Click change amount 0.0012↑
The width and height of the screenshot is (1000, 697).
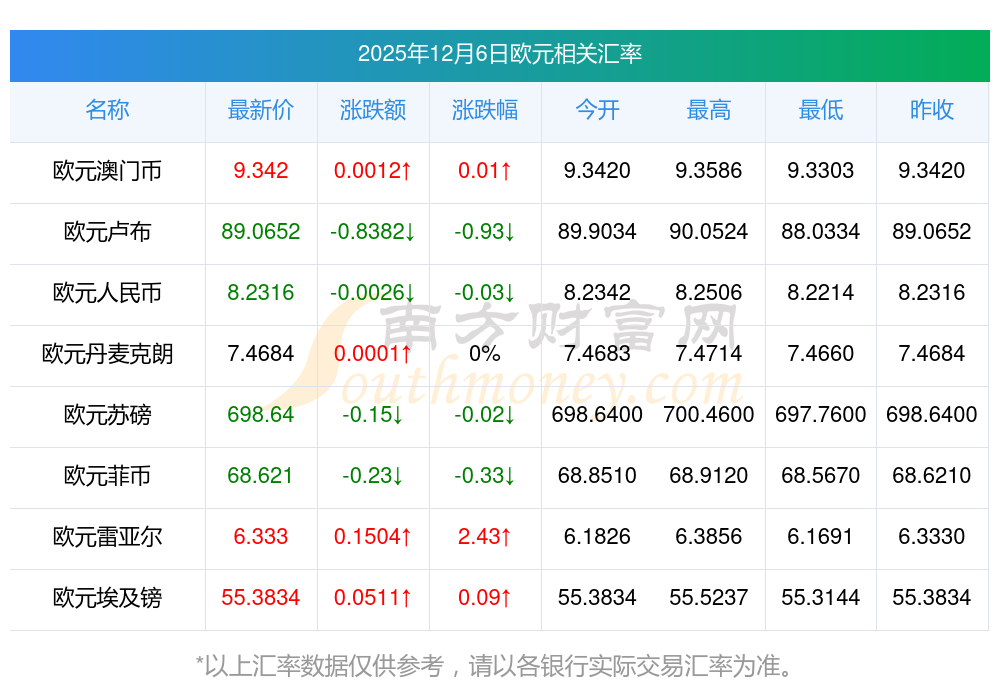pos(373,171)
